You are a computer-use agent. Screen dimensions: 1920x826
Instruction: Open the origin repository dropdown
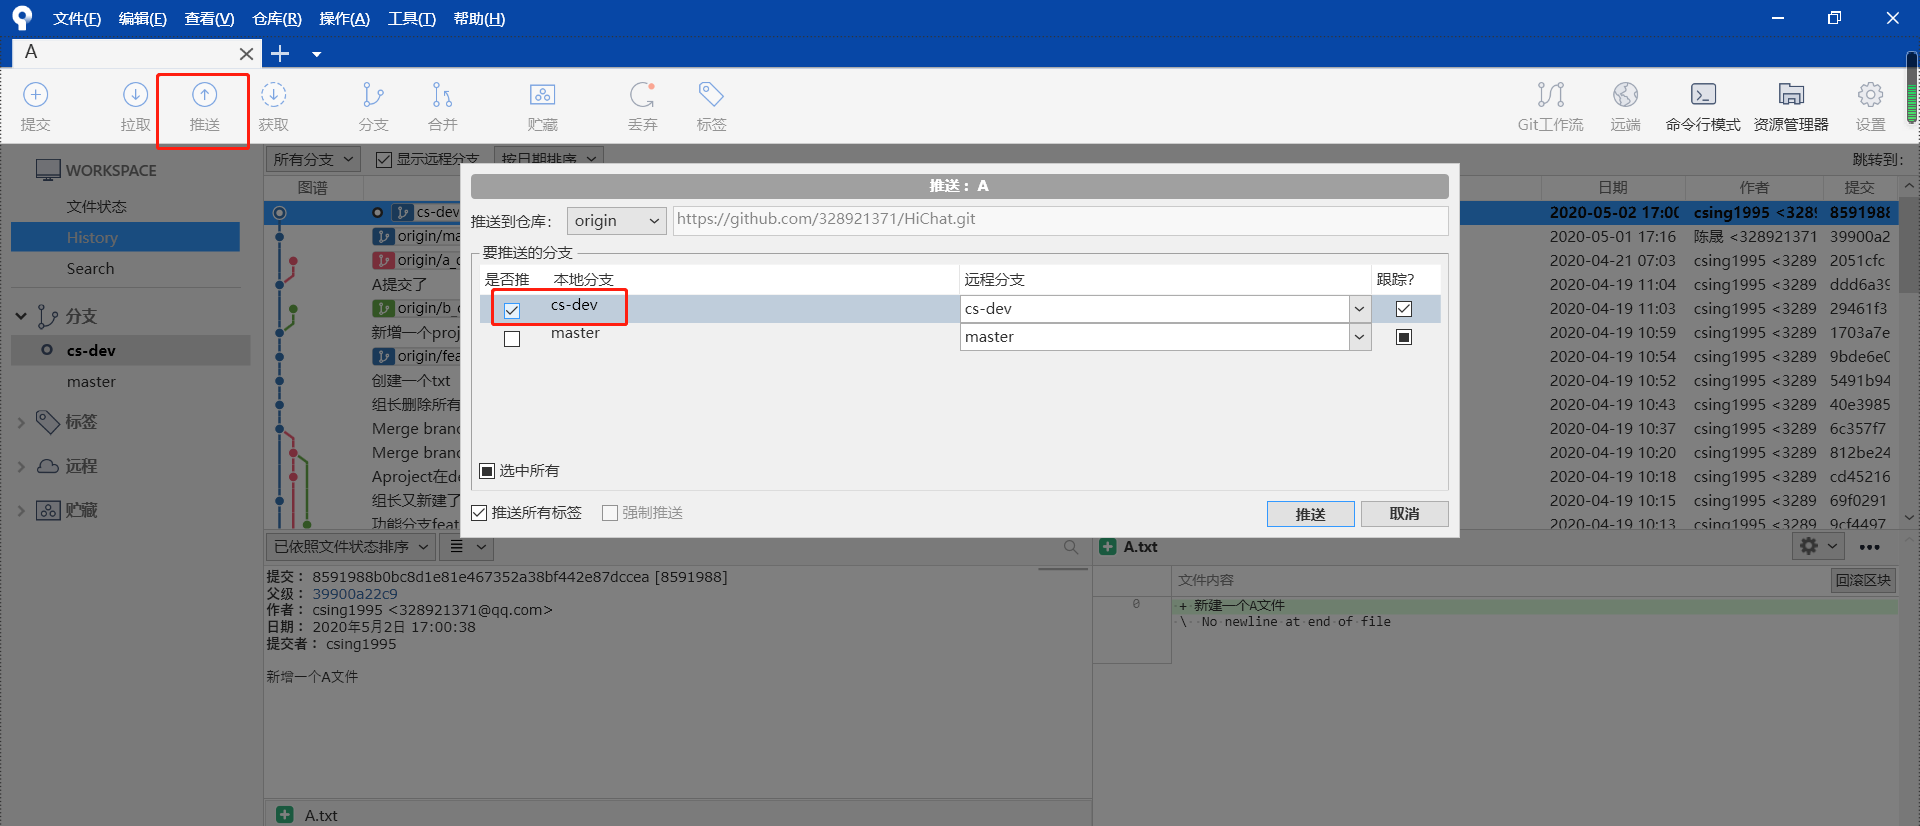click(x=616, y=221)
